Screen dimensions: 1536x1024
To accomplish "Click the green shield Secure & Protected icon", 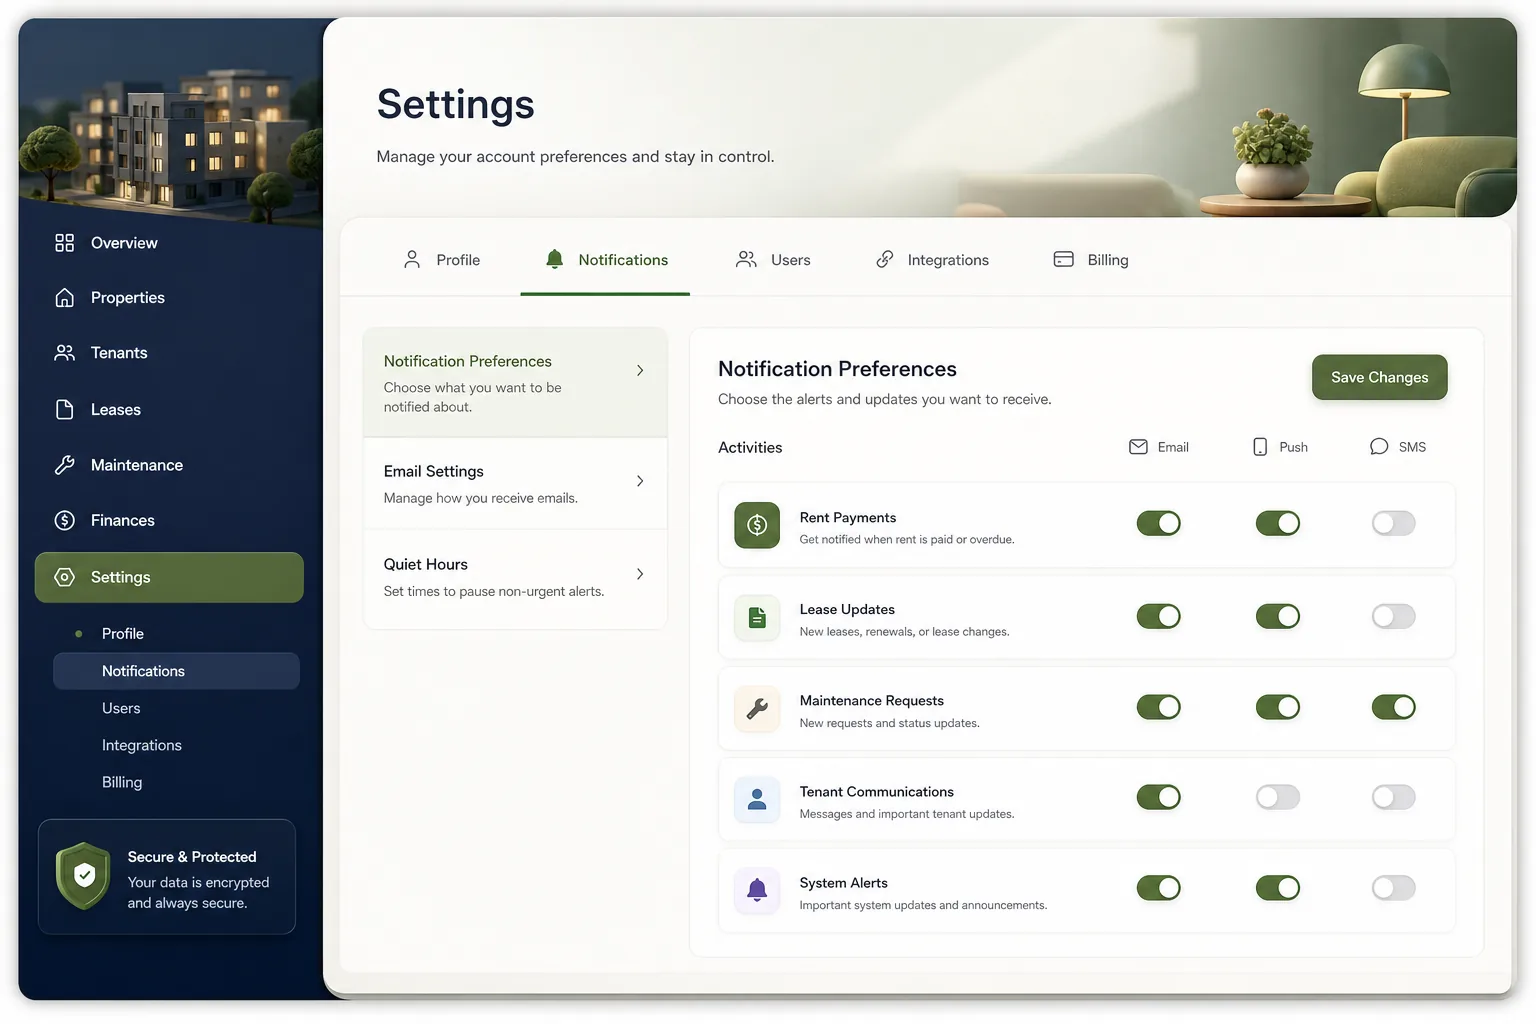I will click(84, 876).
